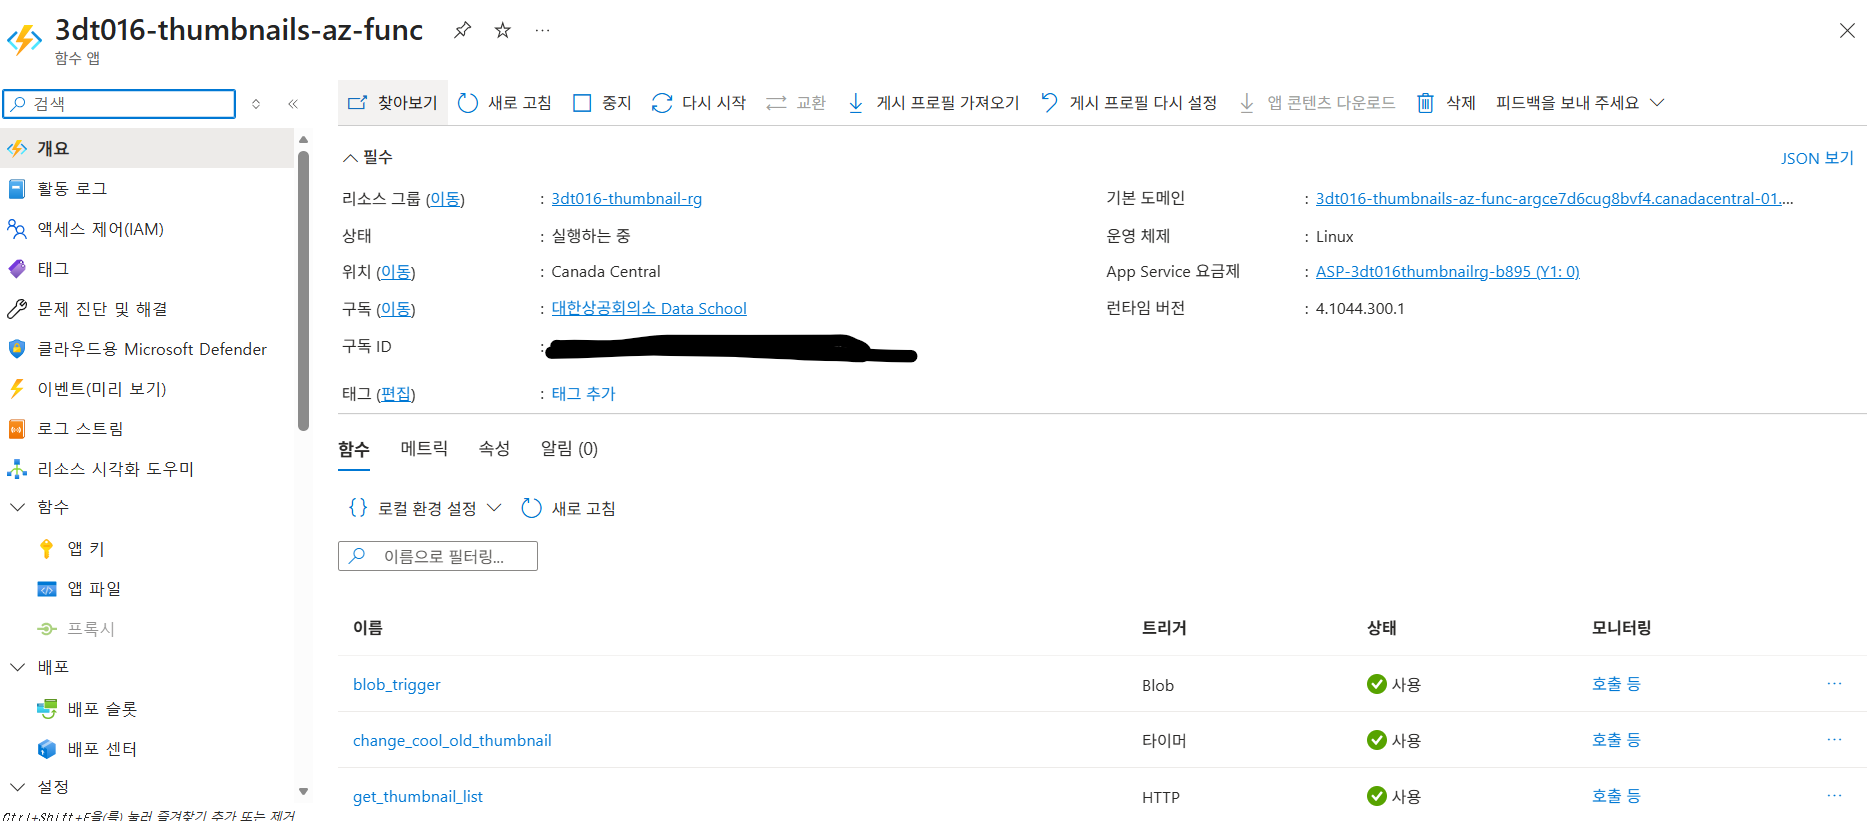The height and width of the screenshot is (821, 1873).
Task: Restart the app with 다시 시작
Action: click(x=699, y=102)
